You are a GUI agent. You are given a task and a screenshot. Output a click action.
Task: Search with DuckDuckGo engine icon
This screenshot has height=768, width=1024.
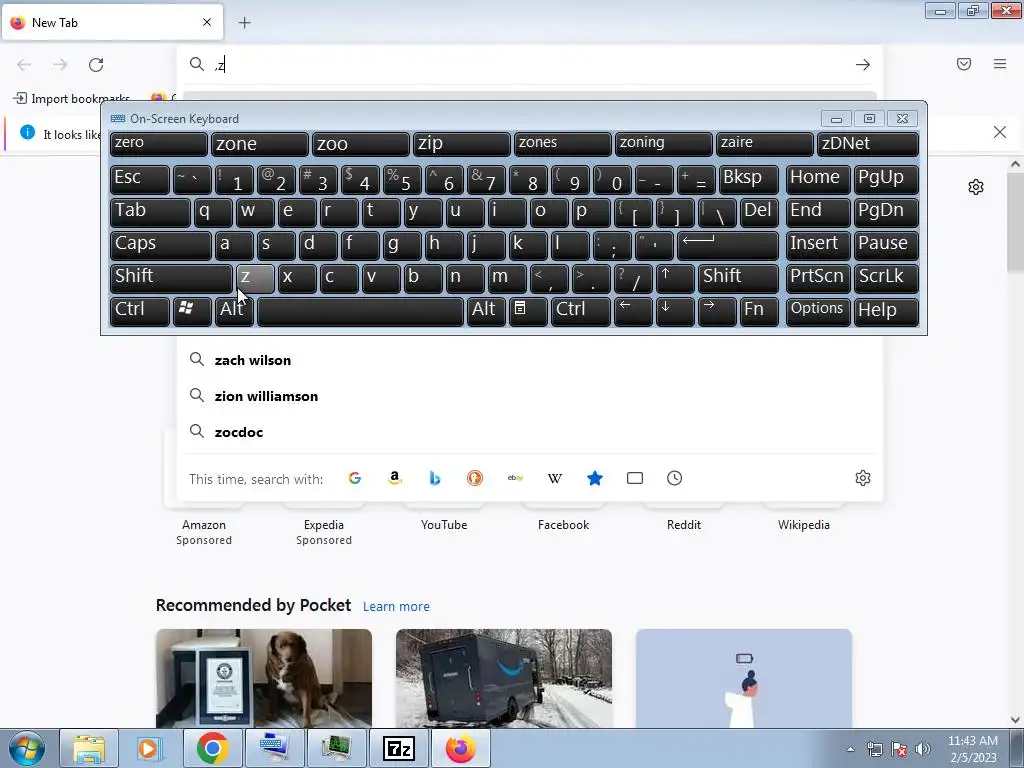475,478
